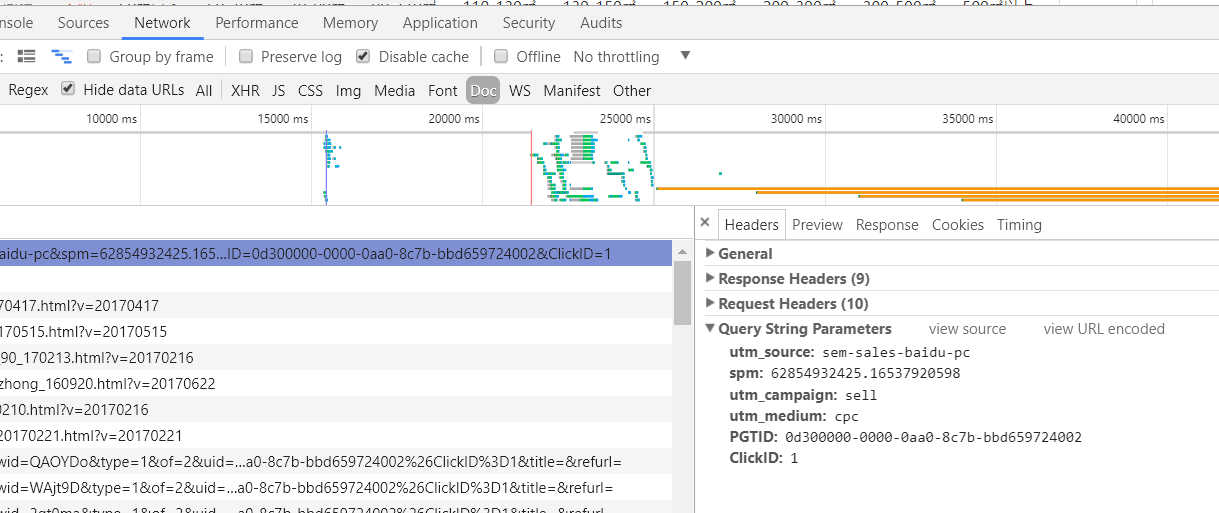Viewport: 1219px width, 513px height.
Task: Filter requests by XHR type
Action: pos(245,90)
